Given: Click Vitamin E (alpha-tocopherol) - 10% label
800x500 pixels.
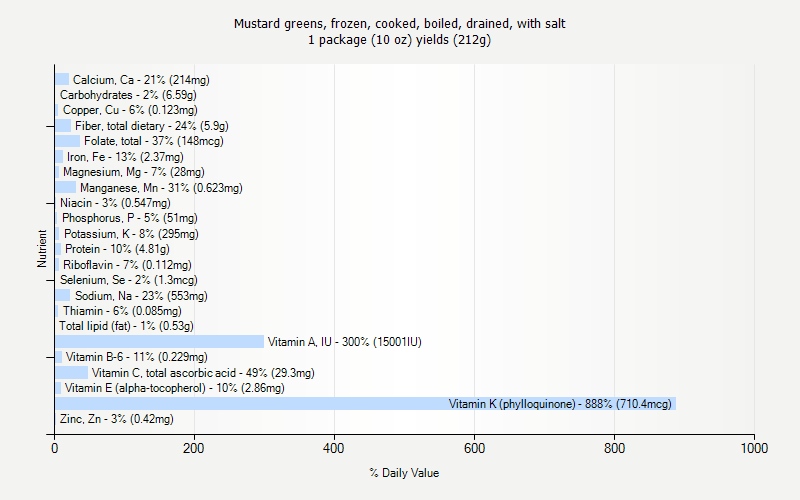Looking at the screenshot, I should pos(174,388).
